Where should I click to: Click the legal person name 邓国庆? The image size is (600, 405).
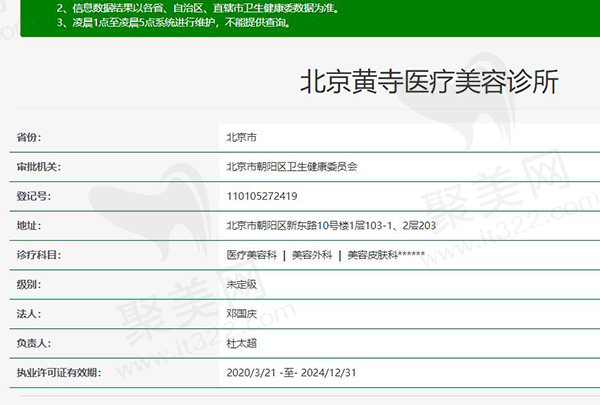tap(241, 314)
